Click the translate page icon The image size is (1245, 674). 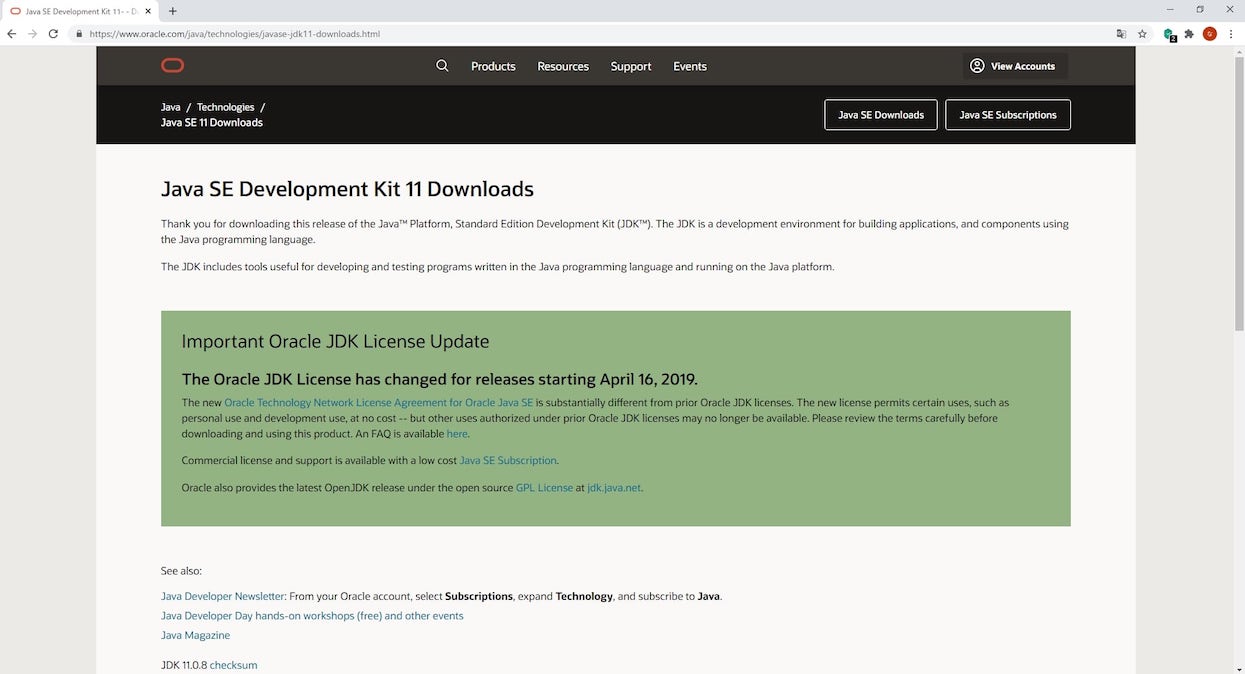(x=1121, y=33)
